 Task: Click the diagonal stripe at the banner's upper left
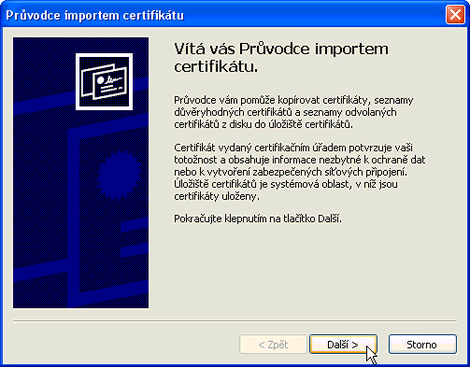[43, 103]
